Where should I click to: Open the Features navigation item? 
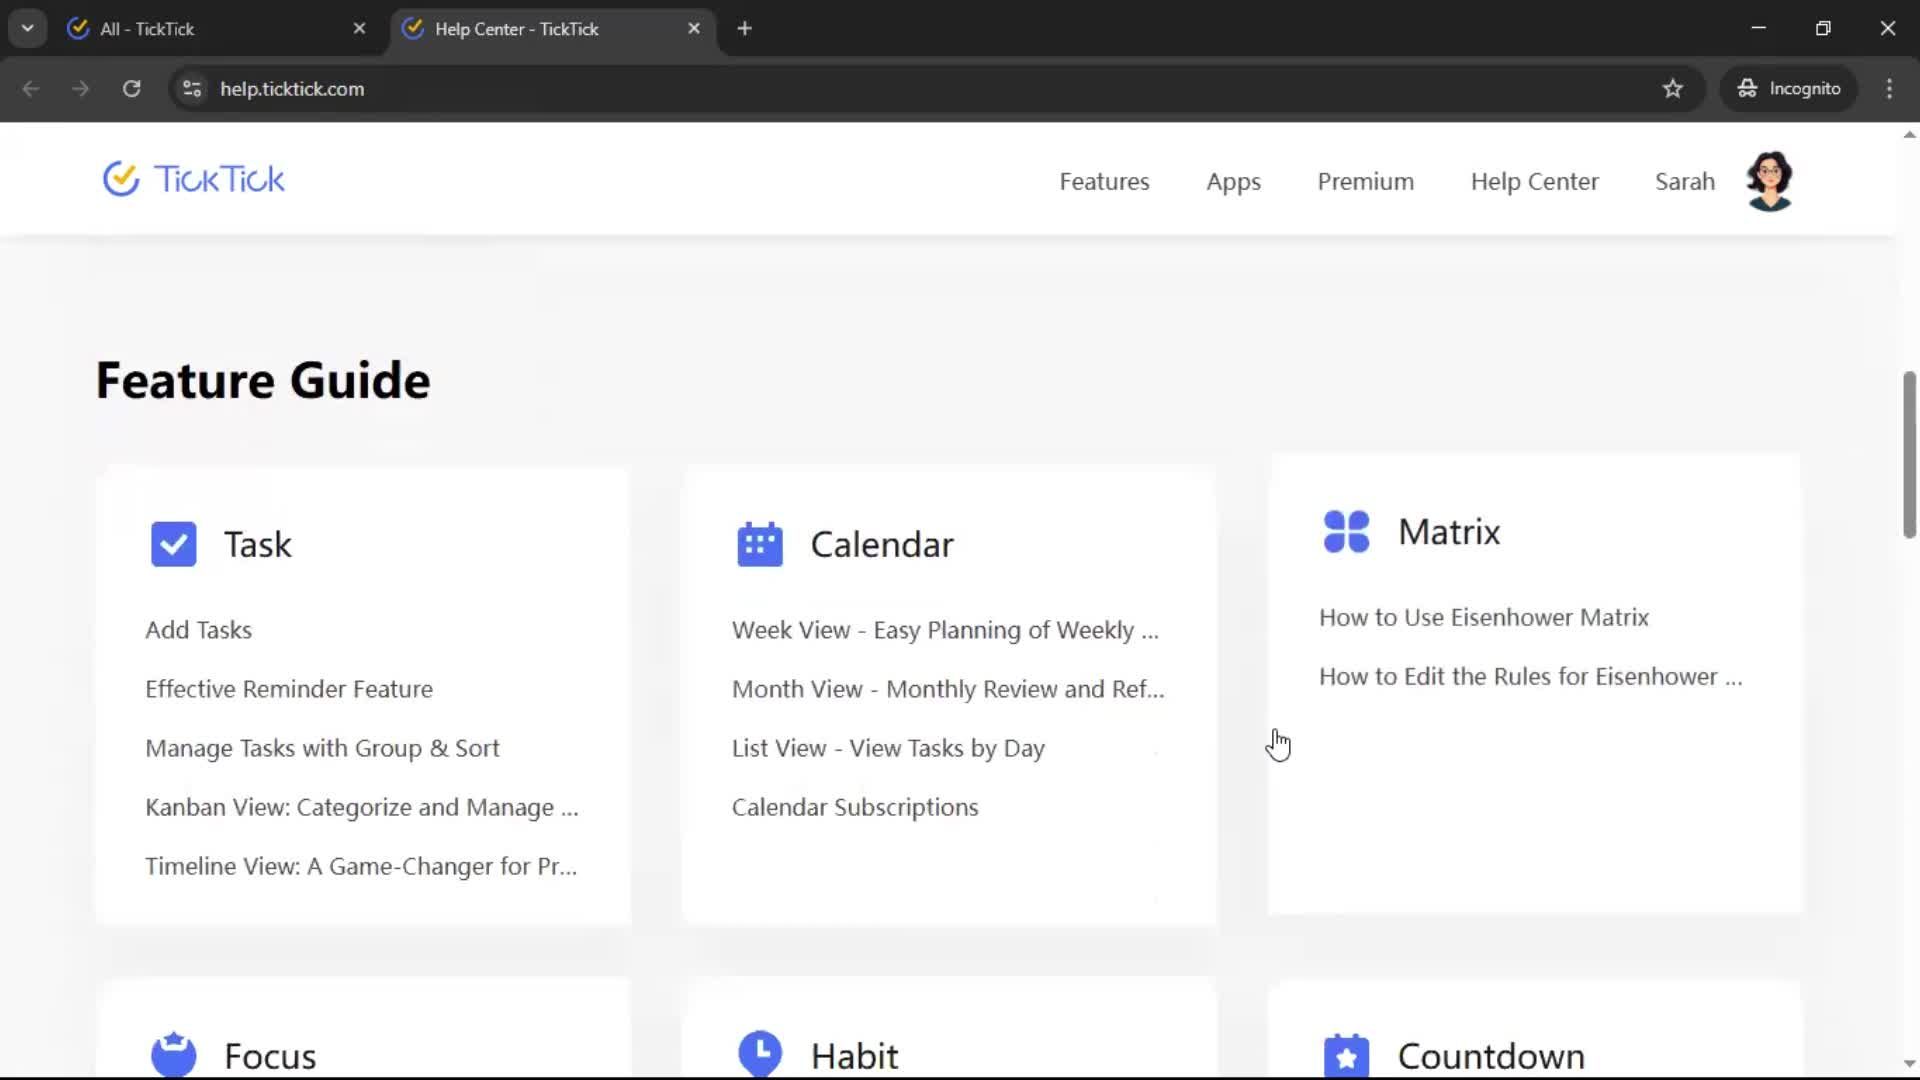tap(1104, 182)
